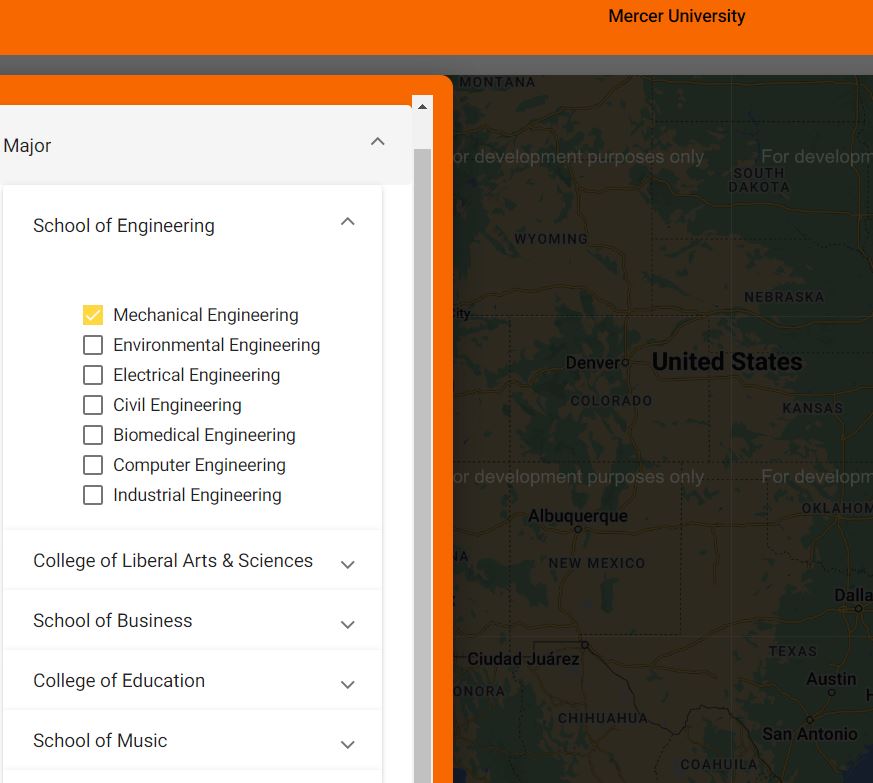Expand the School of Business chevron

[x=347, y=624]
